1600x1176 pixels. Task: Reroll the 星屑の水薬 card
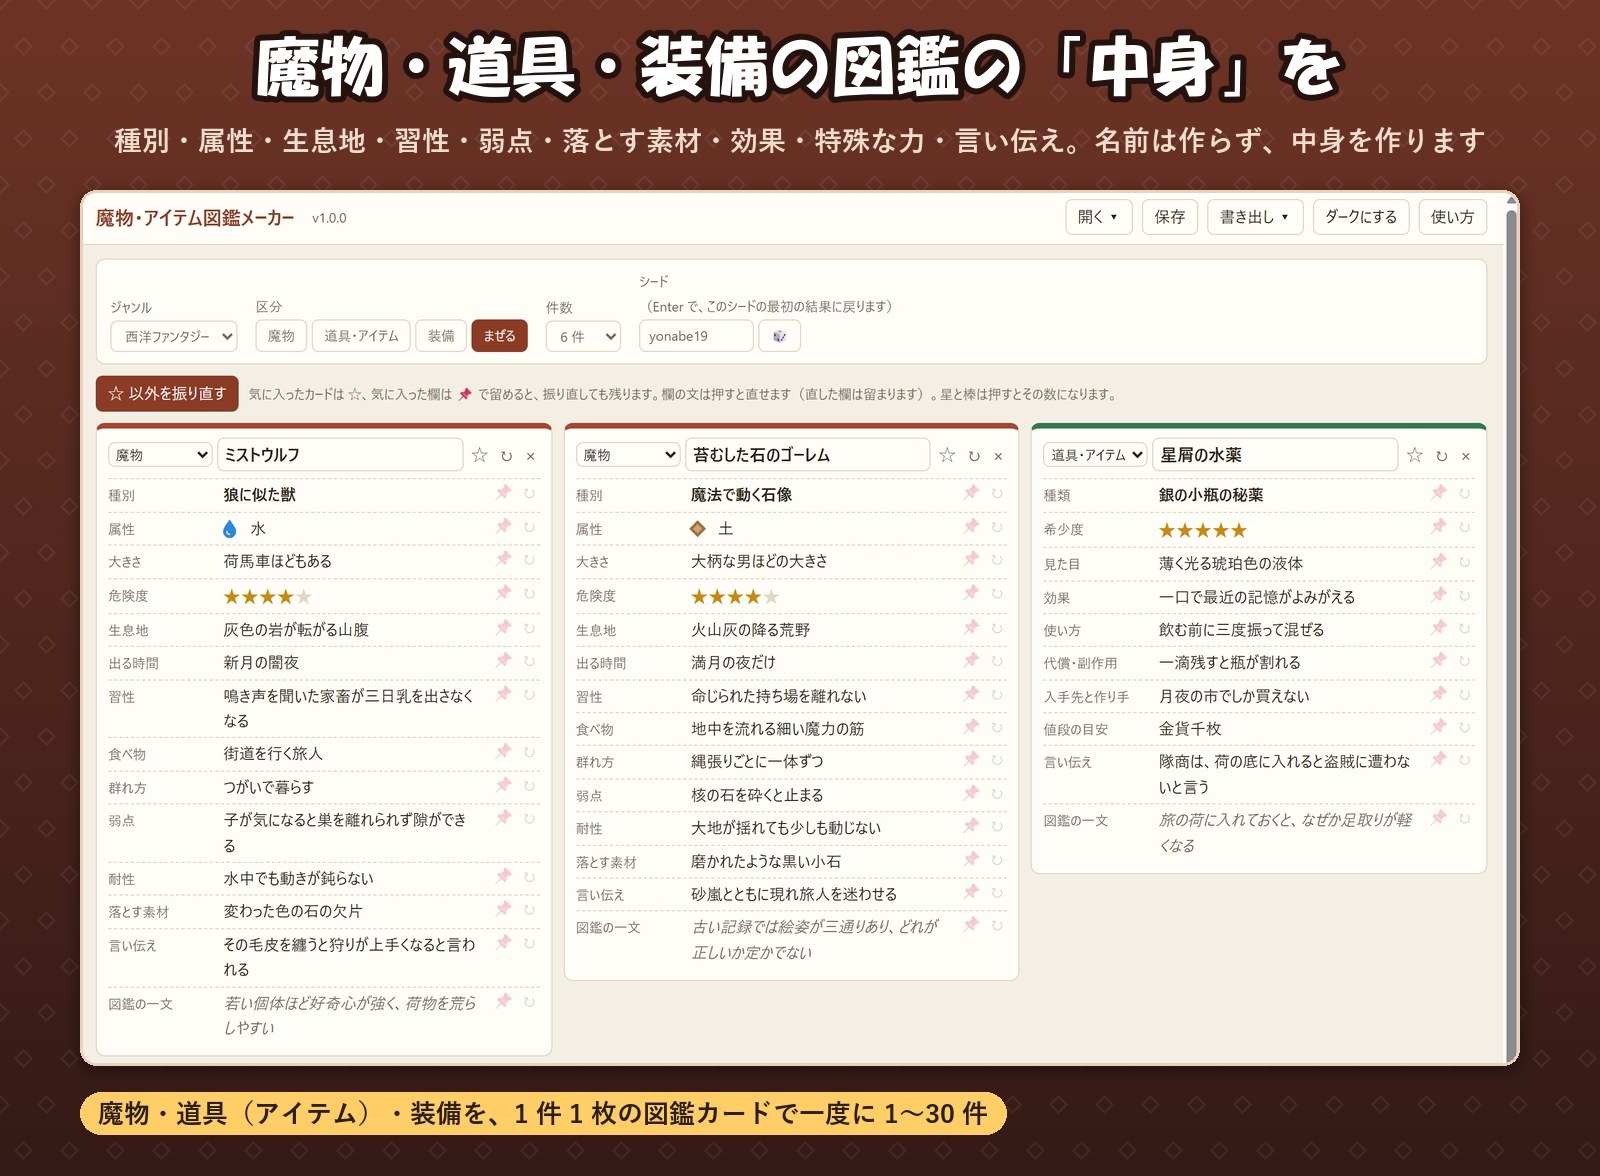point(1441,456)
